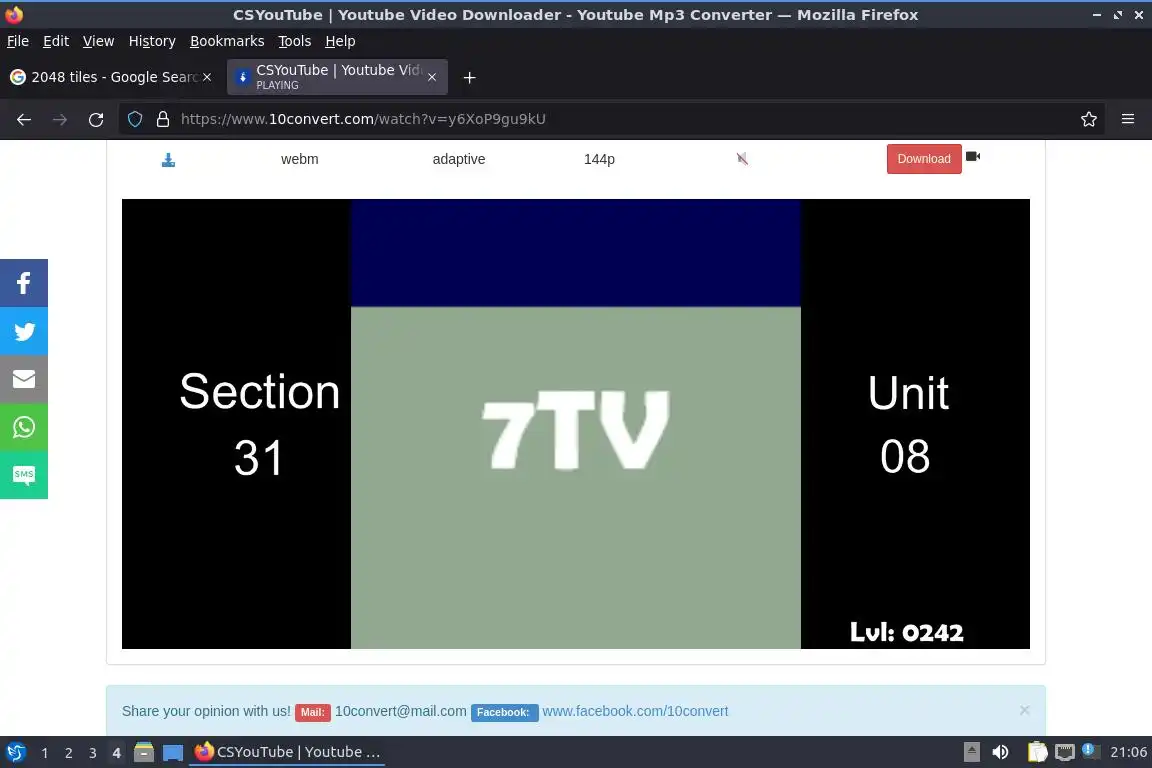Show site security padlock info

[x=163, y=119]
